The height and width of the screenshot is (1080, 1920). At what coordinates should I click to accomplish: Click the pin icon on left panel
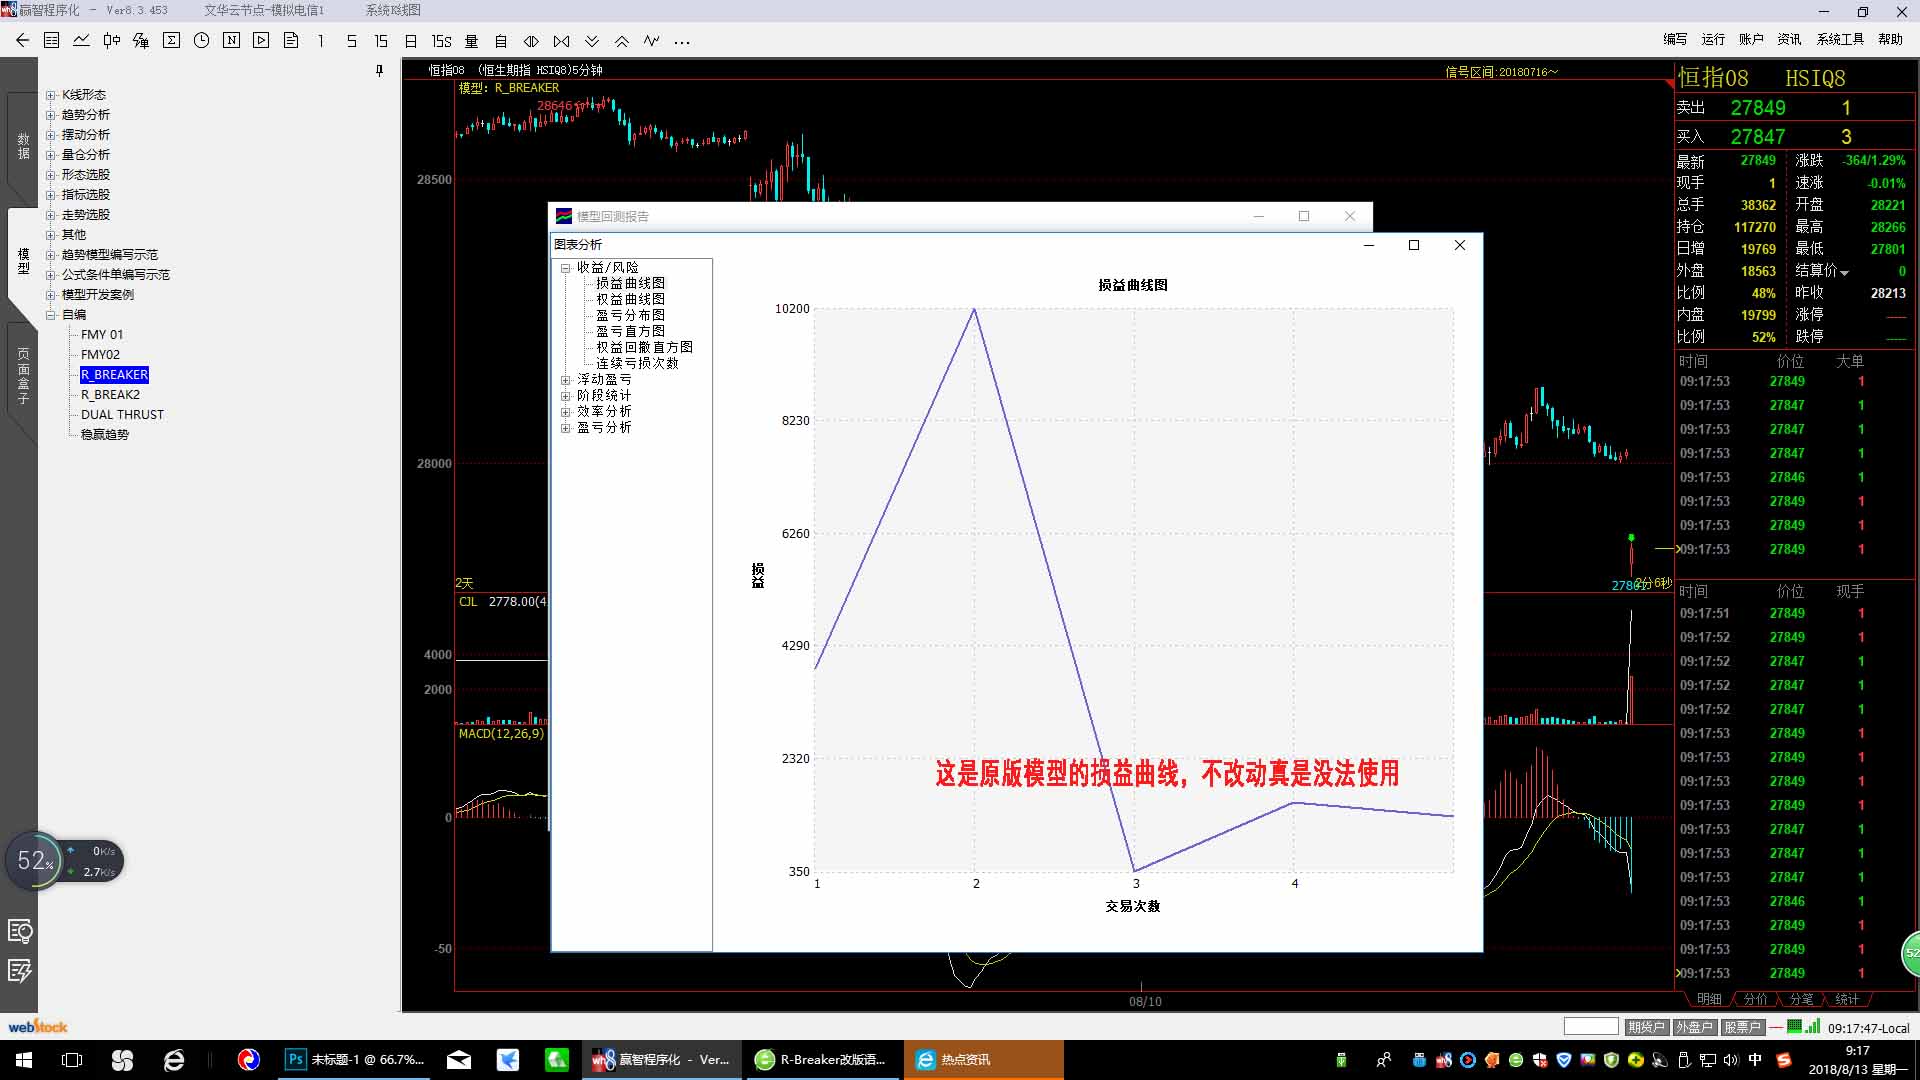pyautogui.click(x=379, y=70)
